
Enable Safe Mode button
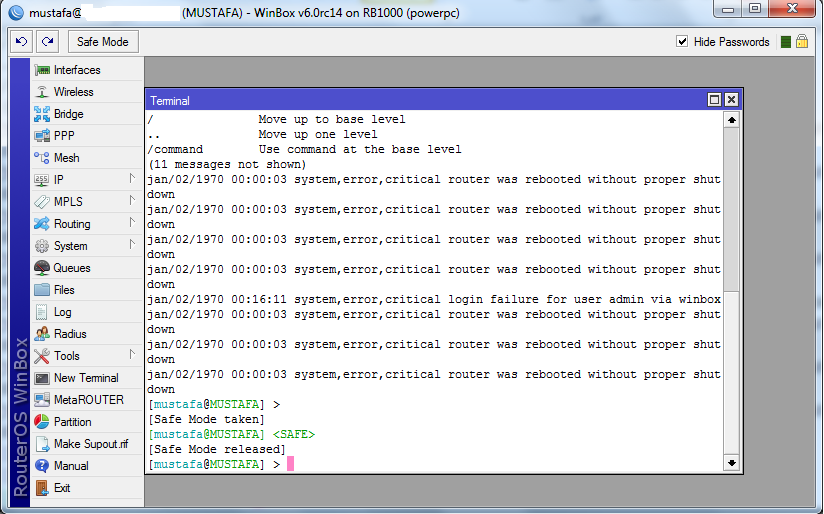(103, 42)
